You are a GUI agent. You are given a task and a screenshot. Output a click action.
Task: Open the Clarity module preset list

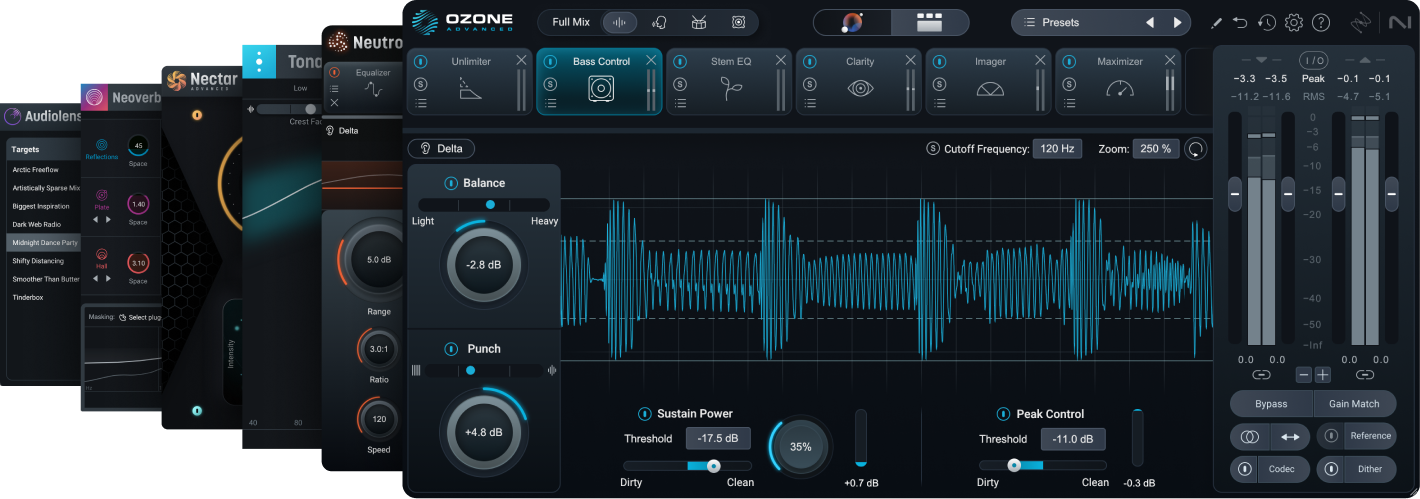[810, 102]
